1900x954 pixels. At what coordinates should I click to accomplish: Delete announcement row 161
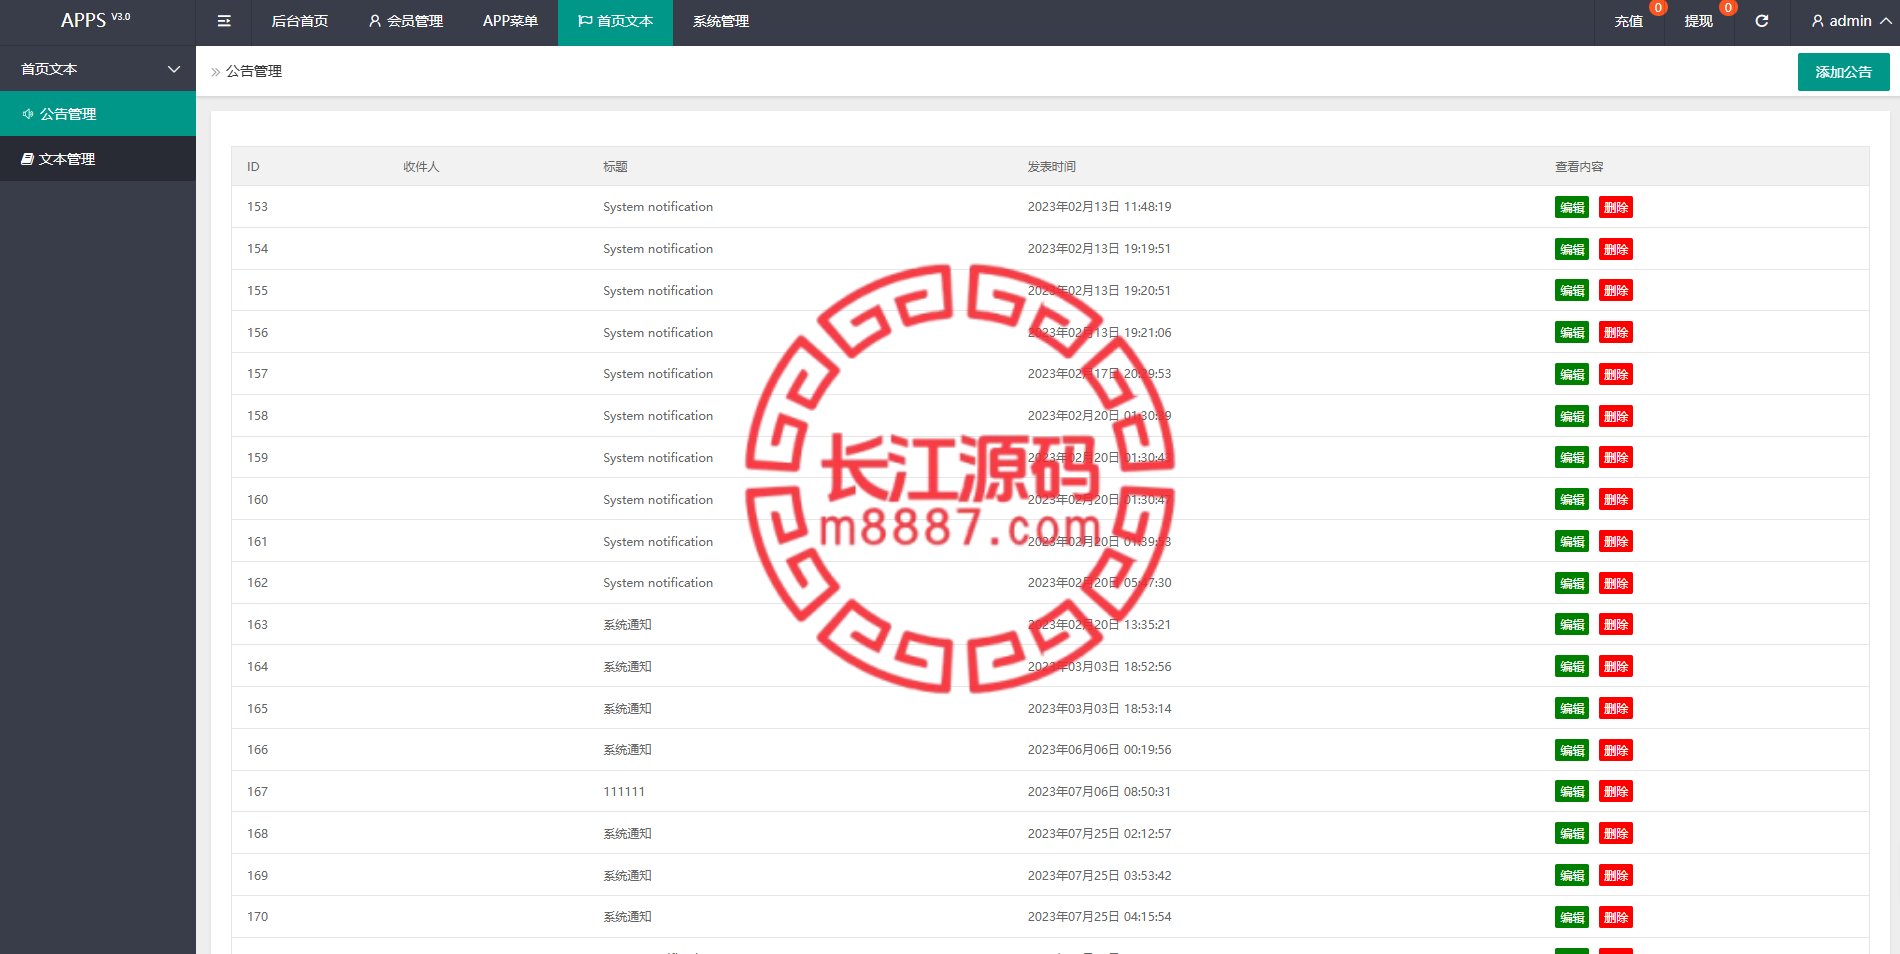(1616, 542)
